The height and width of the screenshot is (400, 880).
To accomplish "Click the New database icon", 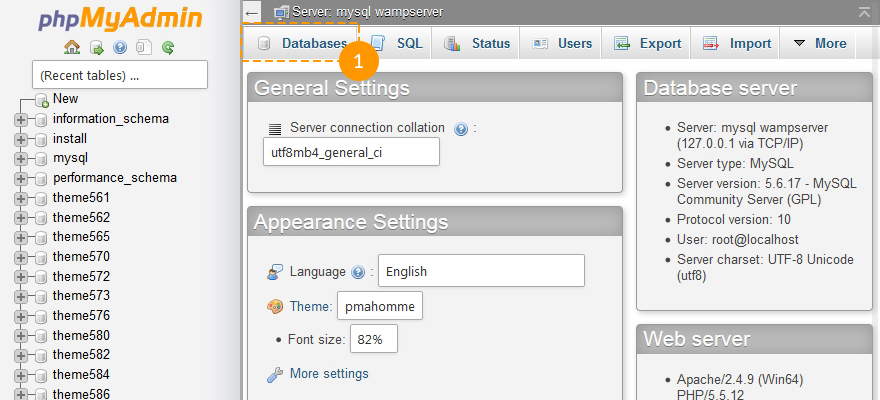I will tap(42, 100).
